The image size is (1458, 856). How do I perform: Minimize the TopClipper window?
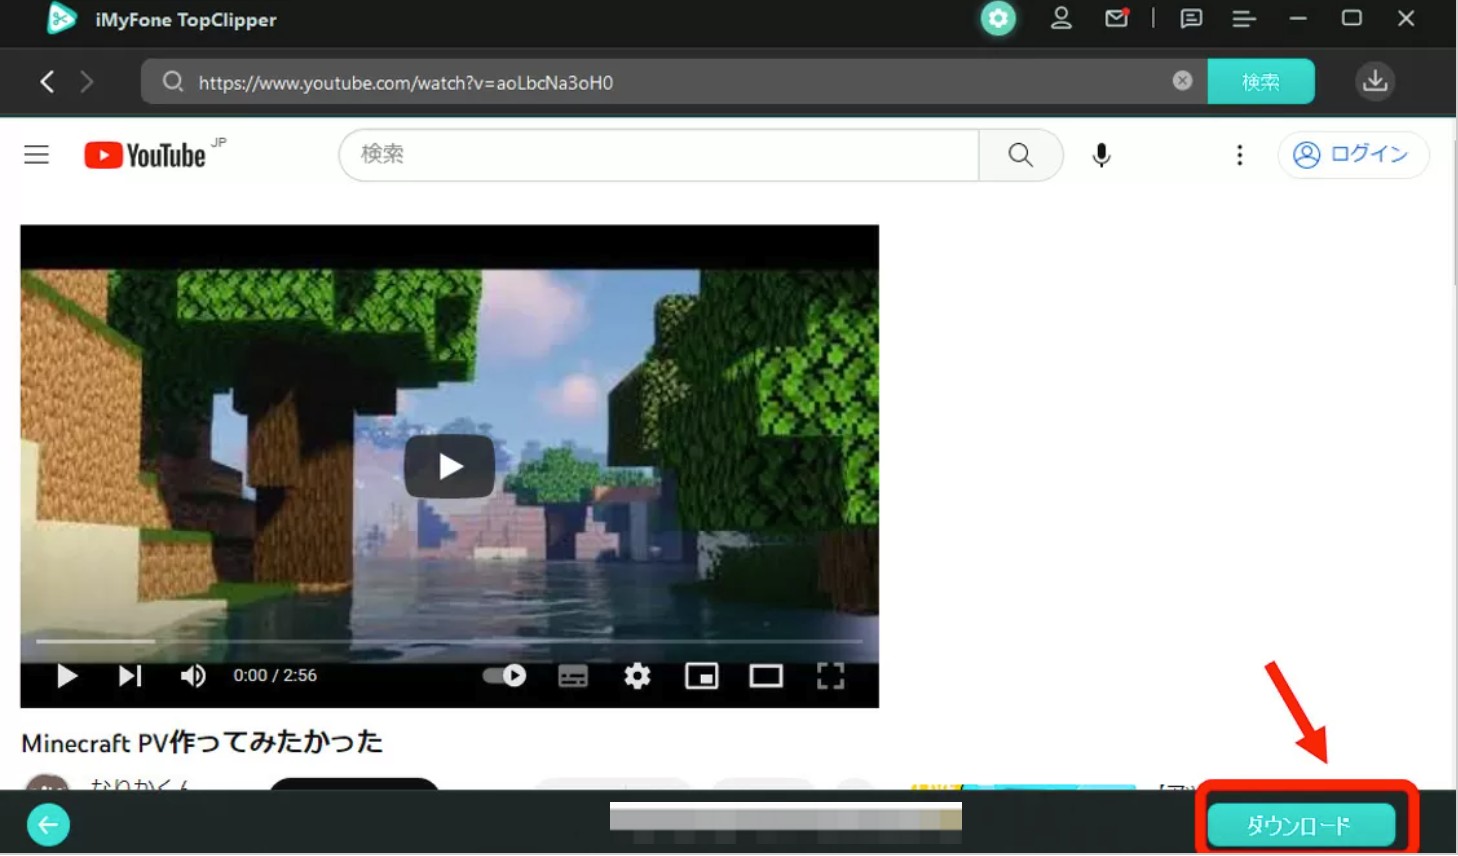[1298, 18]
